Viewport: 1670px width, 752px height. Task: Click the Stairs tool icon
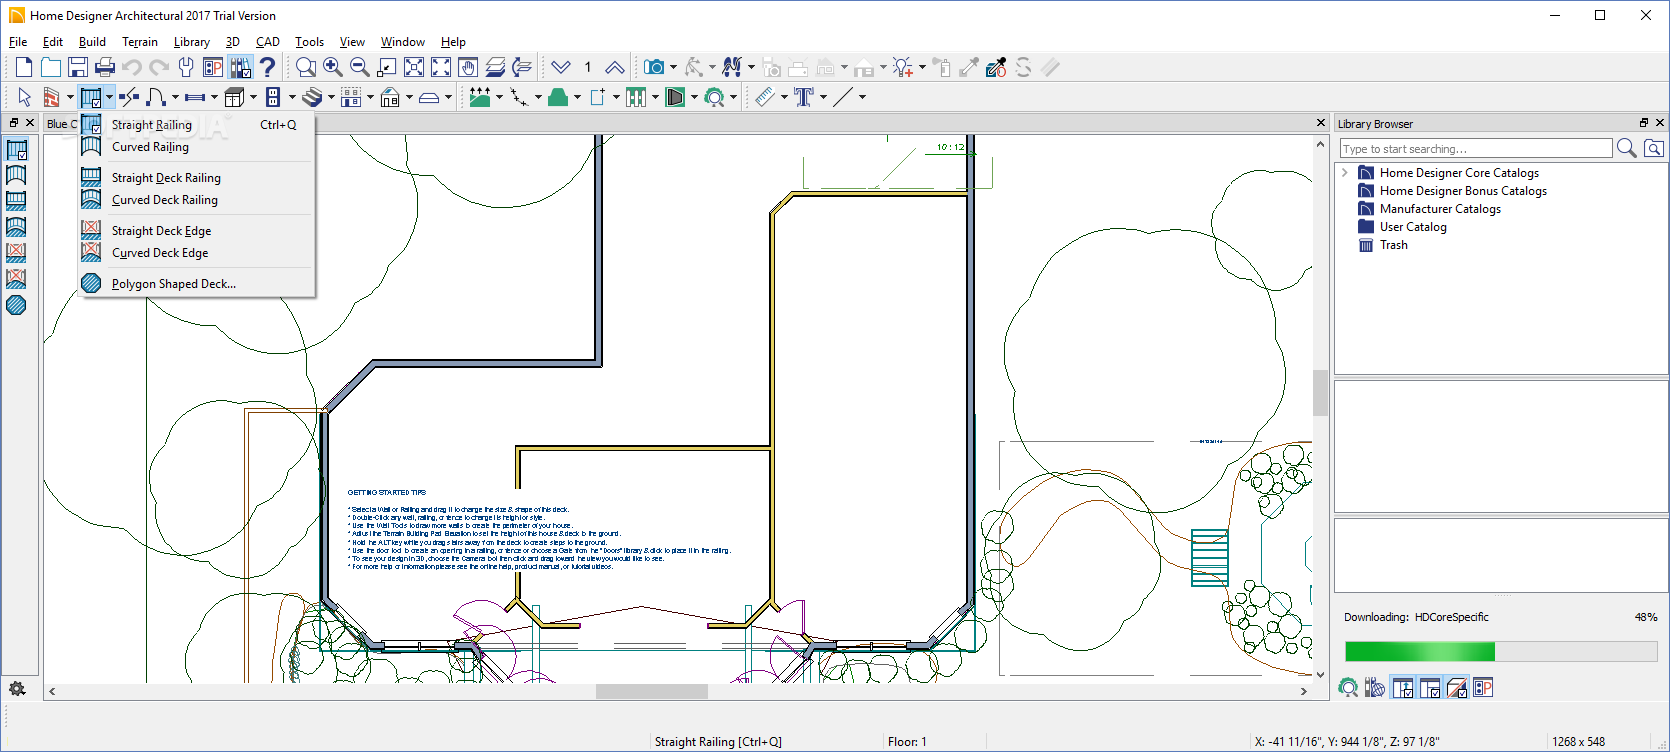coord(312,97)
